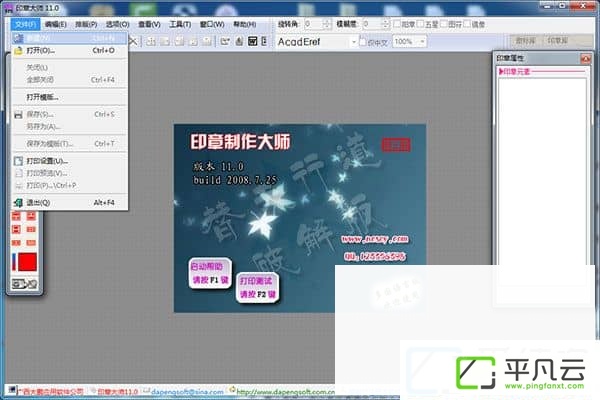Click the company name text in status bar

pyautogui.click(x=51, y=392)
